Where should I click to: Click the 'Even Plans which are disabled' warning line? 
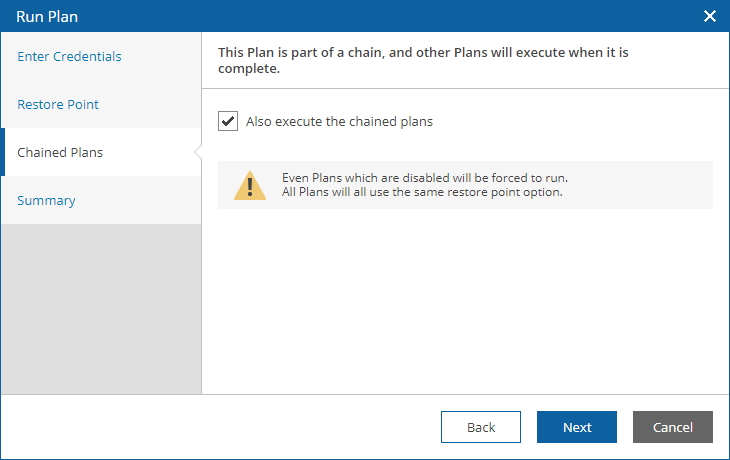click(425, 178)
